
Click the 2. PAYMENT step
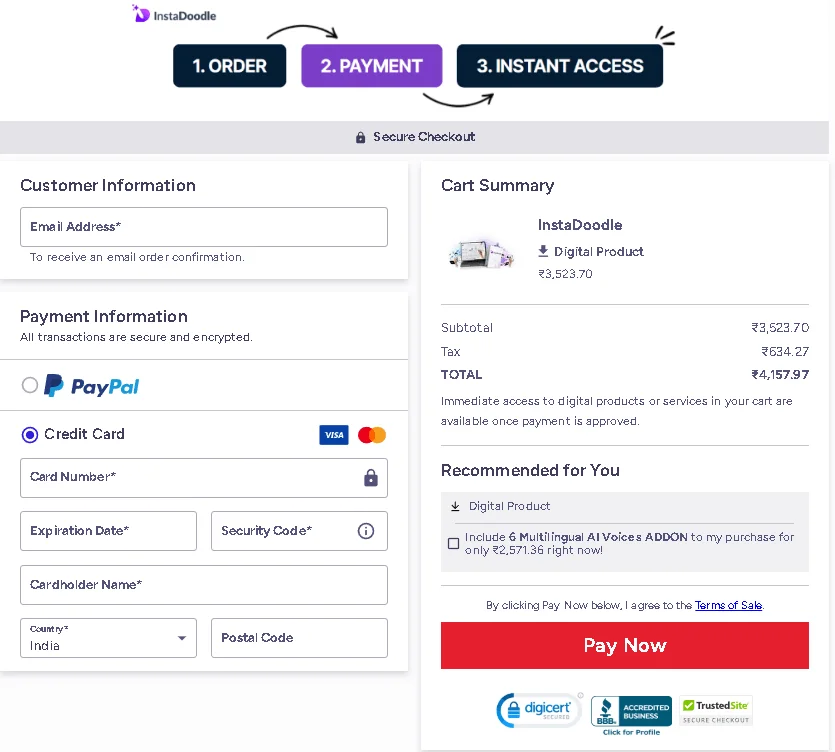click(x=371, y=66)
